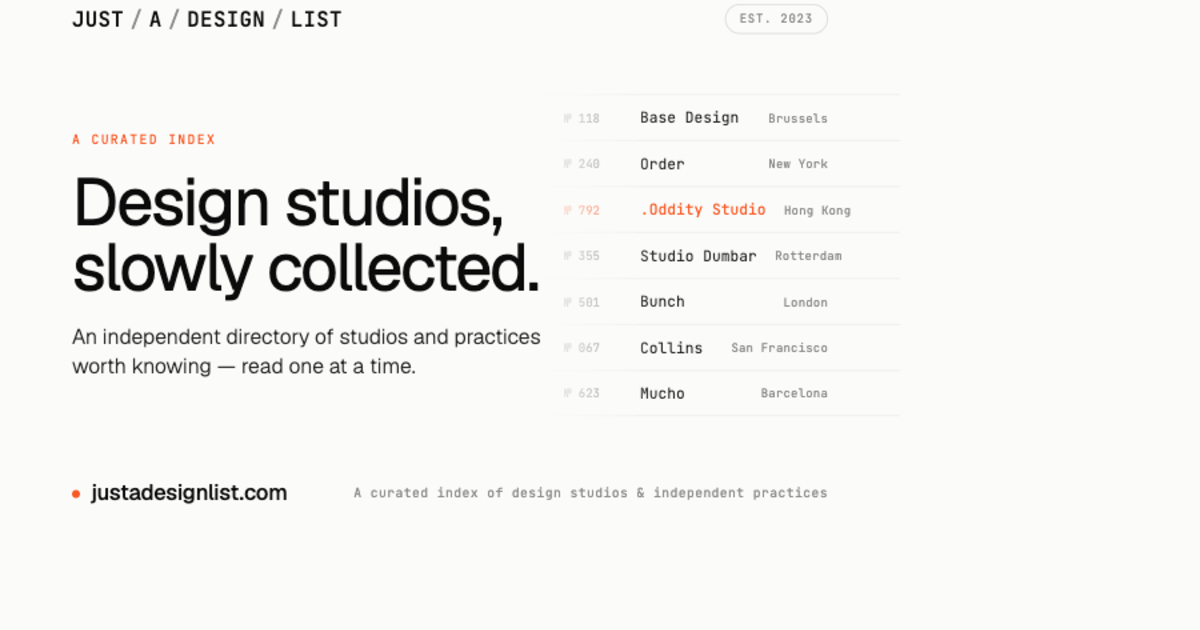Click the number 623 index label
Image resolution: width=1200 pixels, height=630 pixels.
(581, 394)
